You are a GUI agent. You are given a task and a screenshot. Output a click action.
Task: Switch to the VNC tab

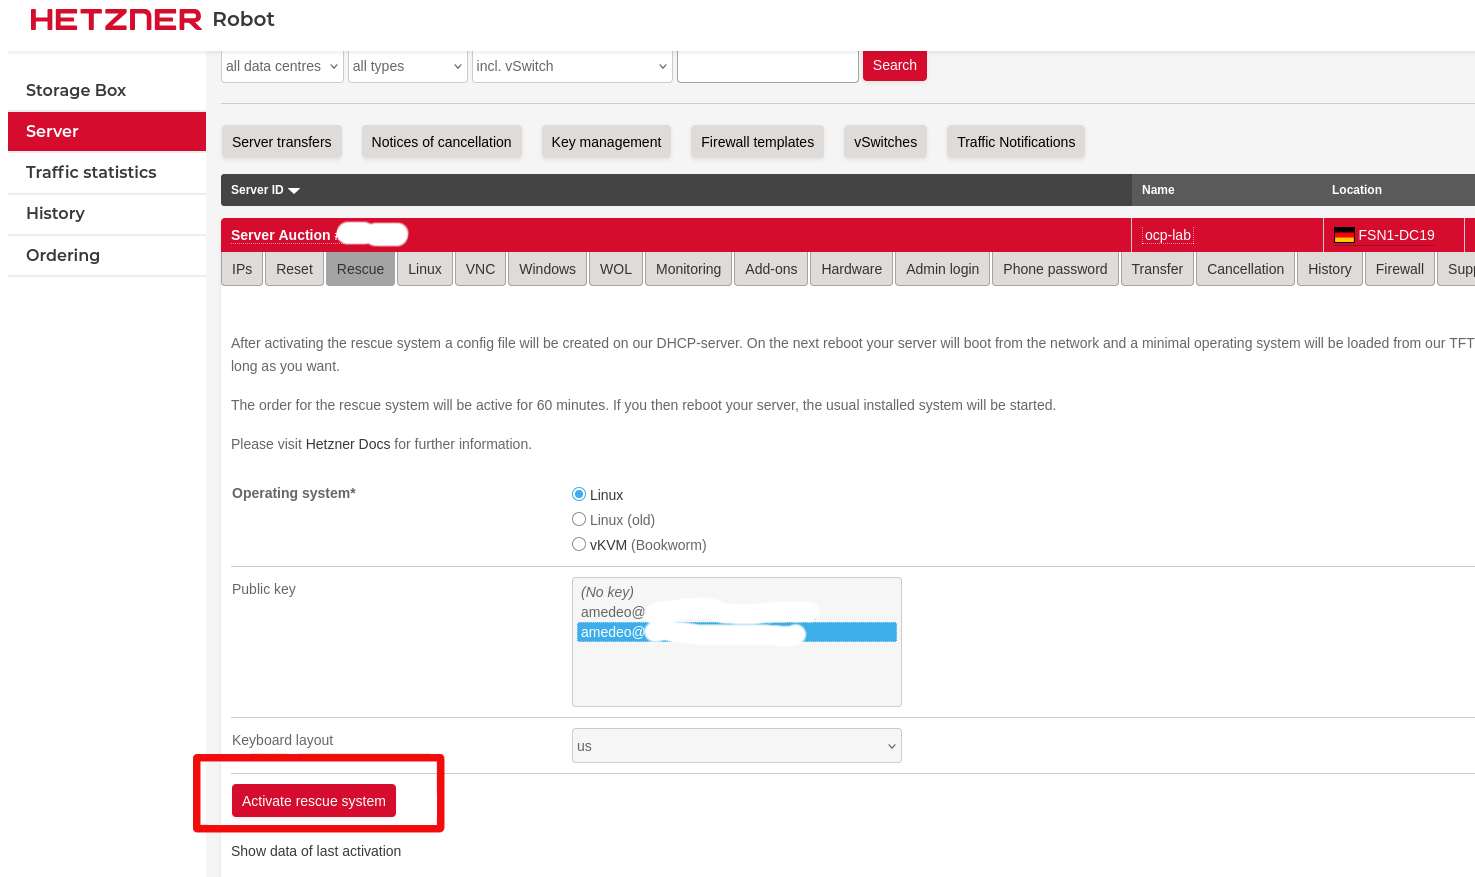481,269
